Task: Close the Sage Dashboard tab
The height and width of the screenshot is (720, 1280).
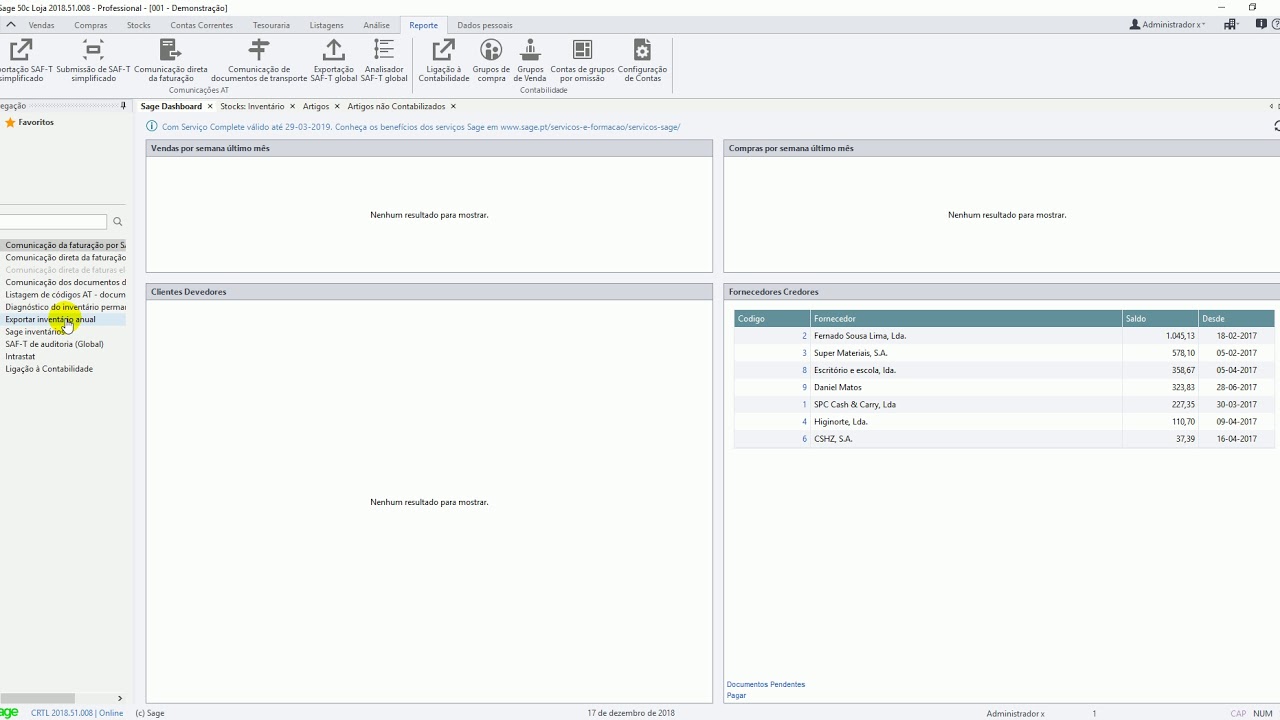Action: click(x=210, y=106)
